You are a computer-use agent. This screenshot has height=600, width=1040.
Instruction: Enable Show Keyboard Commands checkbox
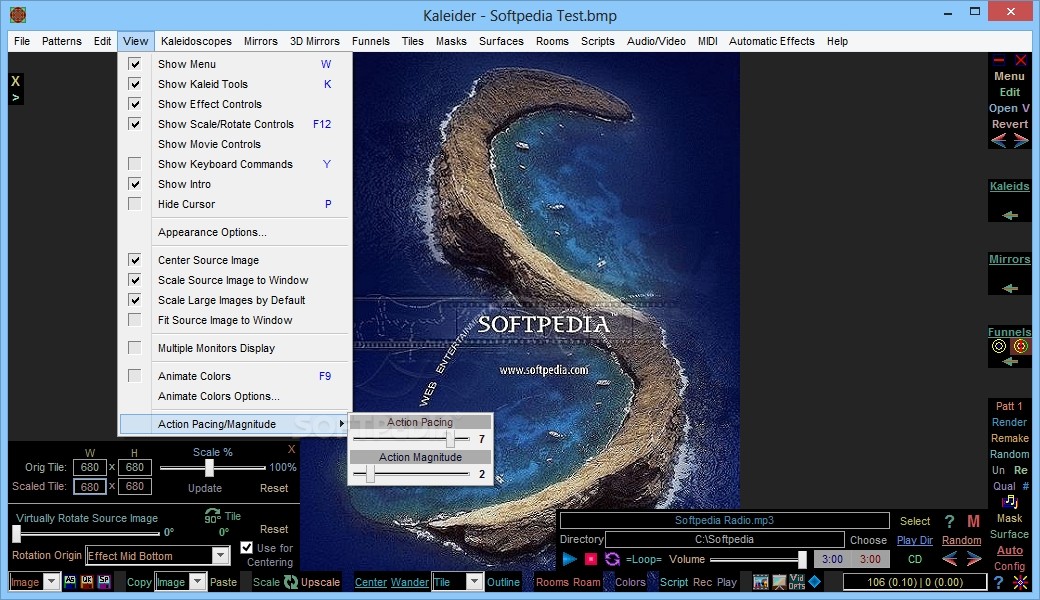point(135,164)
